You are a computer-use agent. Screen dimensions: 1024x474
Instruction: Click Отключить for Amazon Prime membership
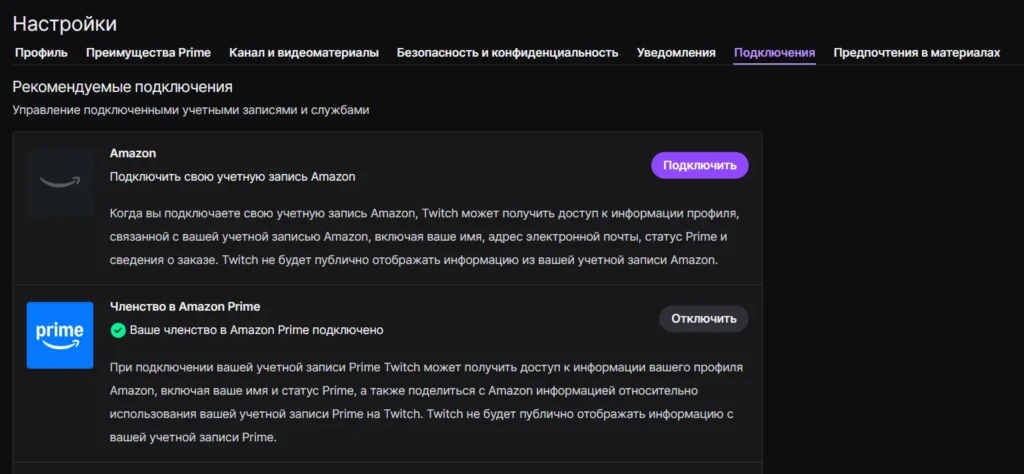tap(703, 319)
